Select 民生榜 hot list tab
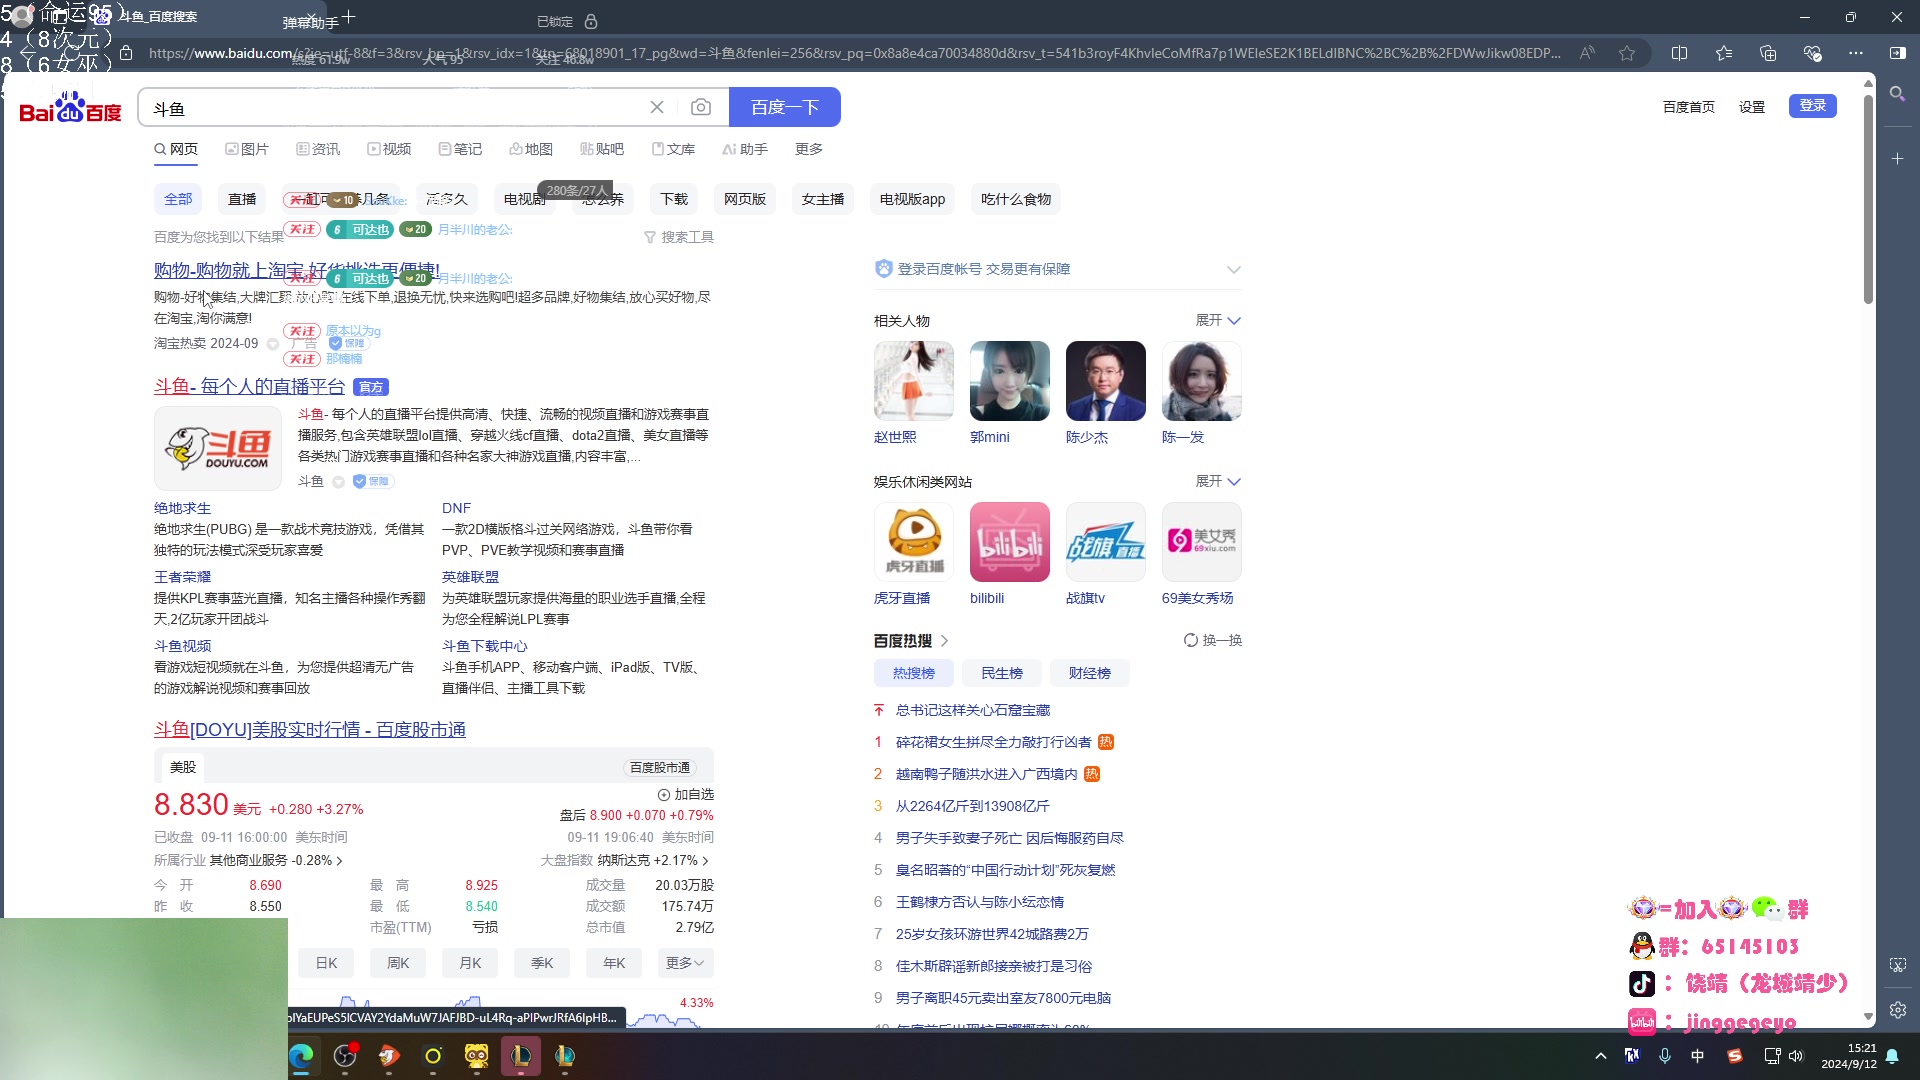 coord(1002,673)
